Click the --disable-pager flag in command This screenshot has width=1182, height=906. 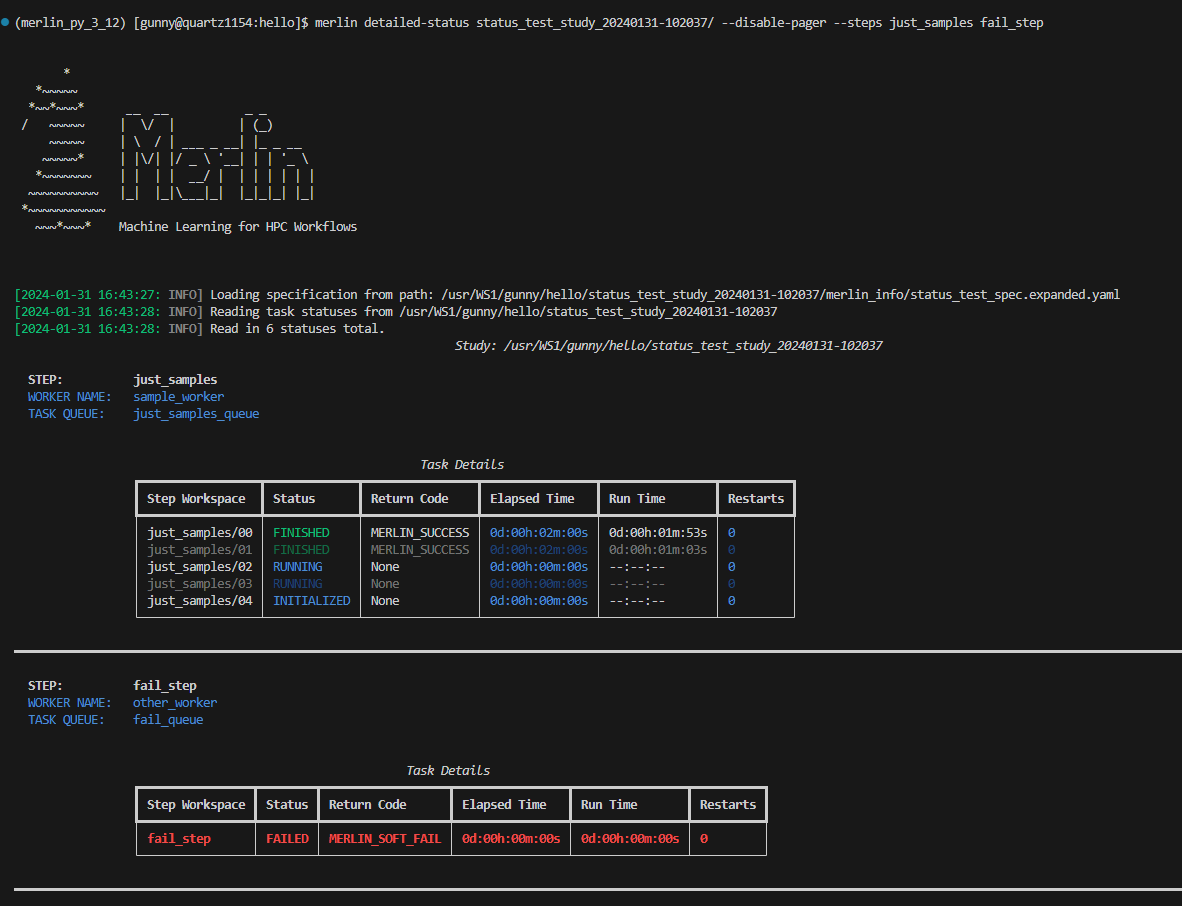pyautogui.click(x=773, y=23)
